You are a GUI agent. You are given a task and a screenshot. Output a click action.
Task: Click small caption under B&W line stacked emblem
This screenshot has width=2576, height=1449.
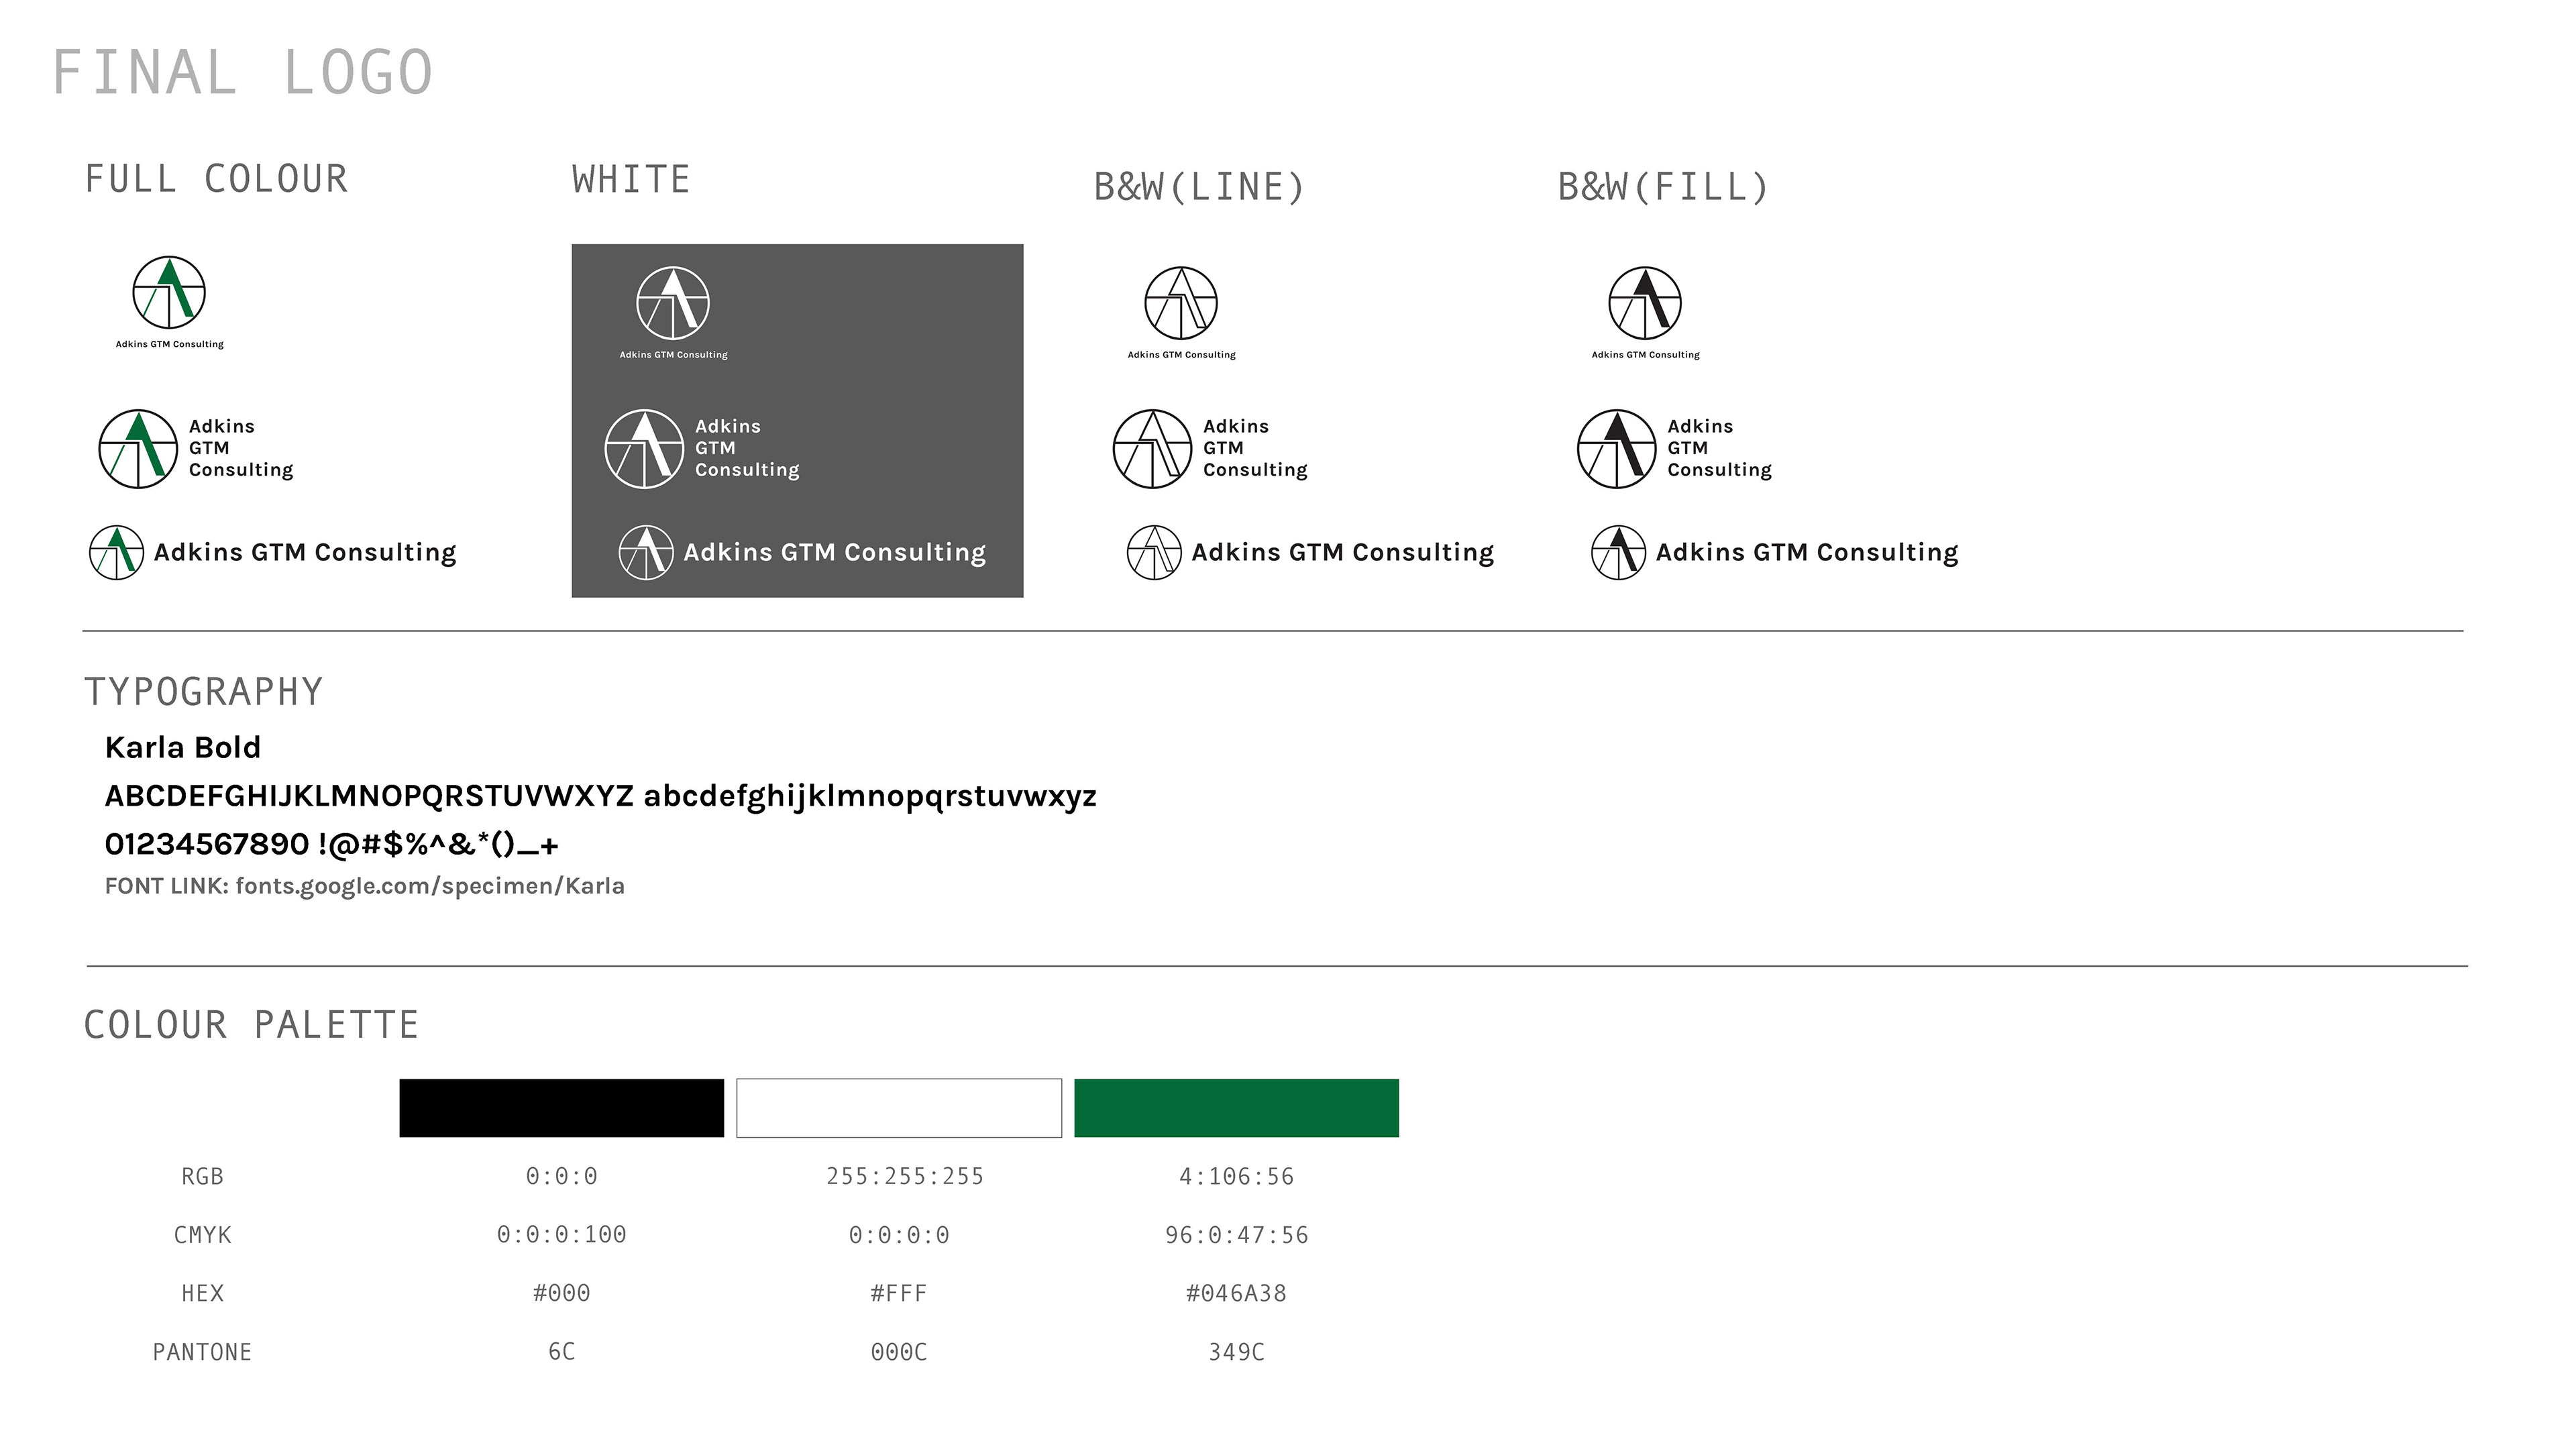coord(1181,355)
